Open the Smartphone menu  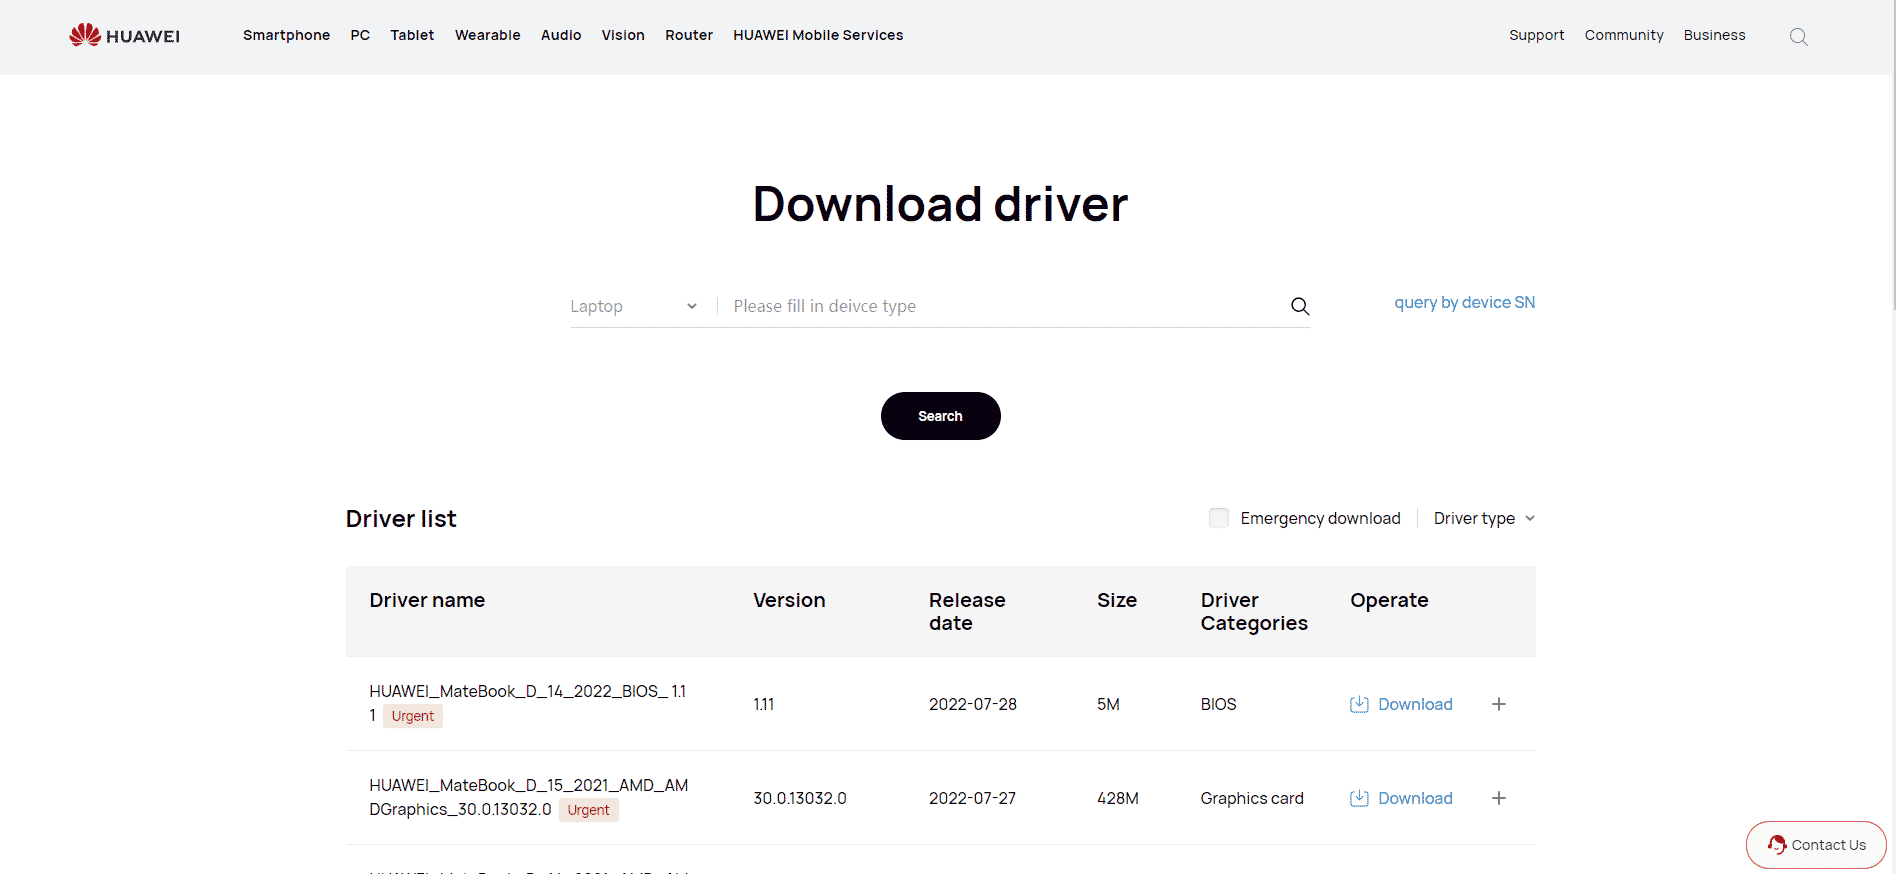(286, 35)
